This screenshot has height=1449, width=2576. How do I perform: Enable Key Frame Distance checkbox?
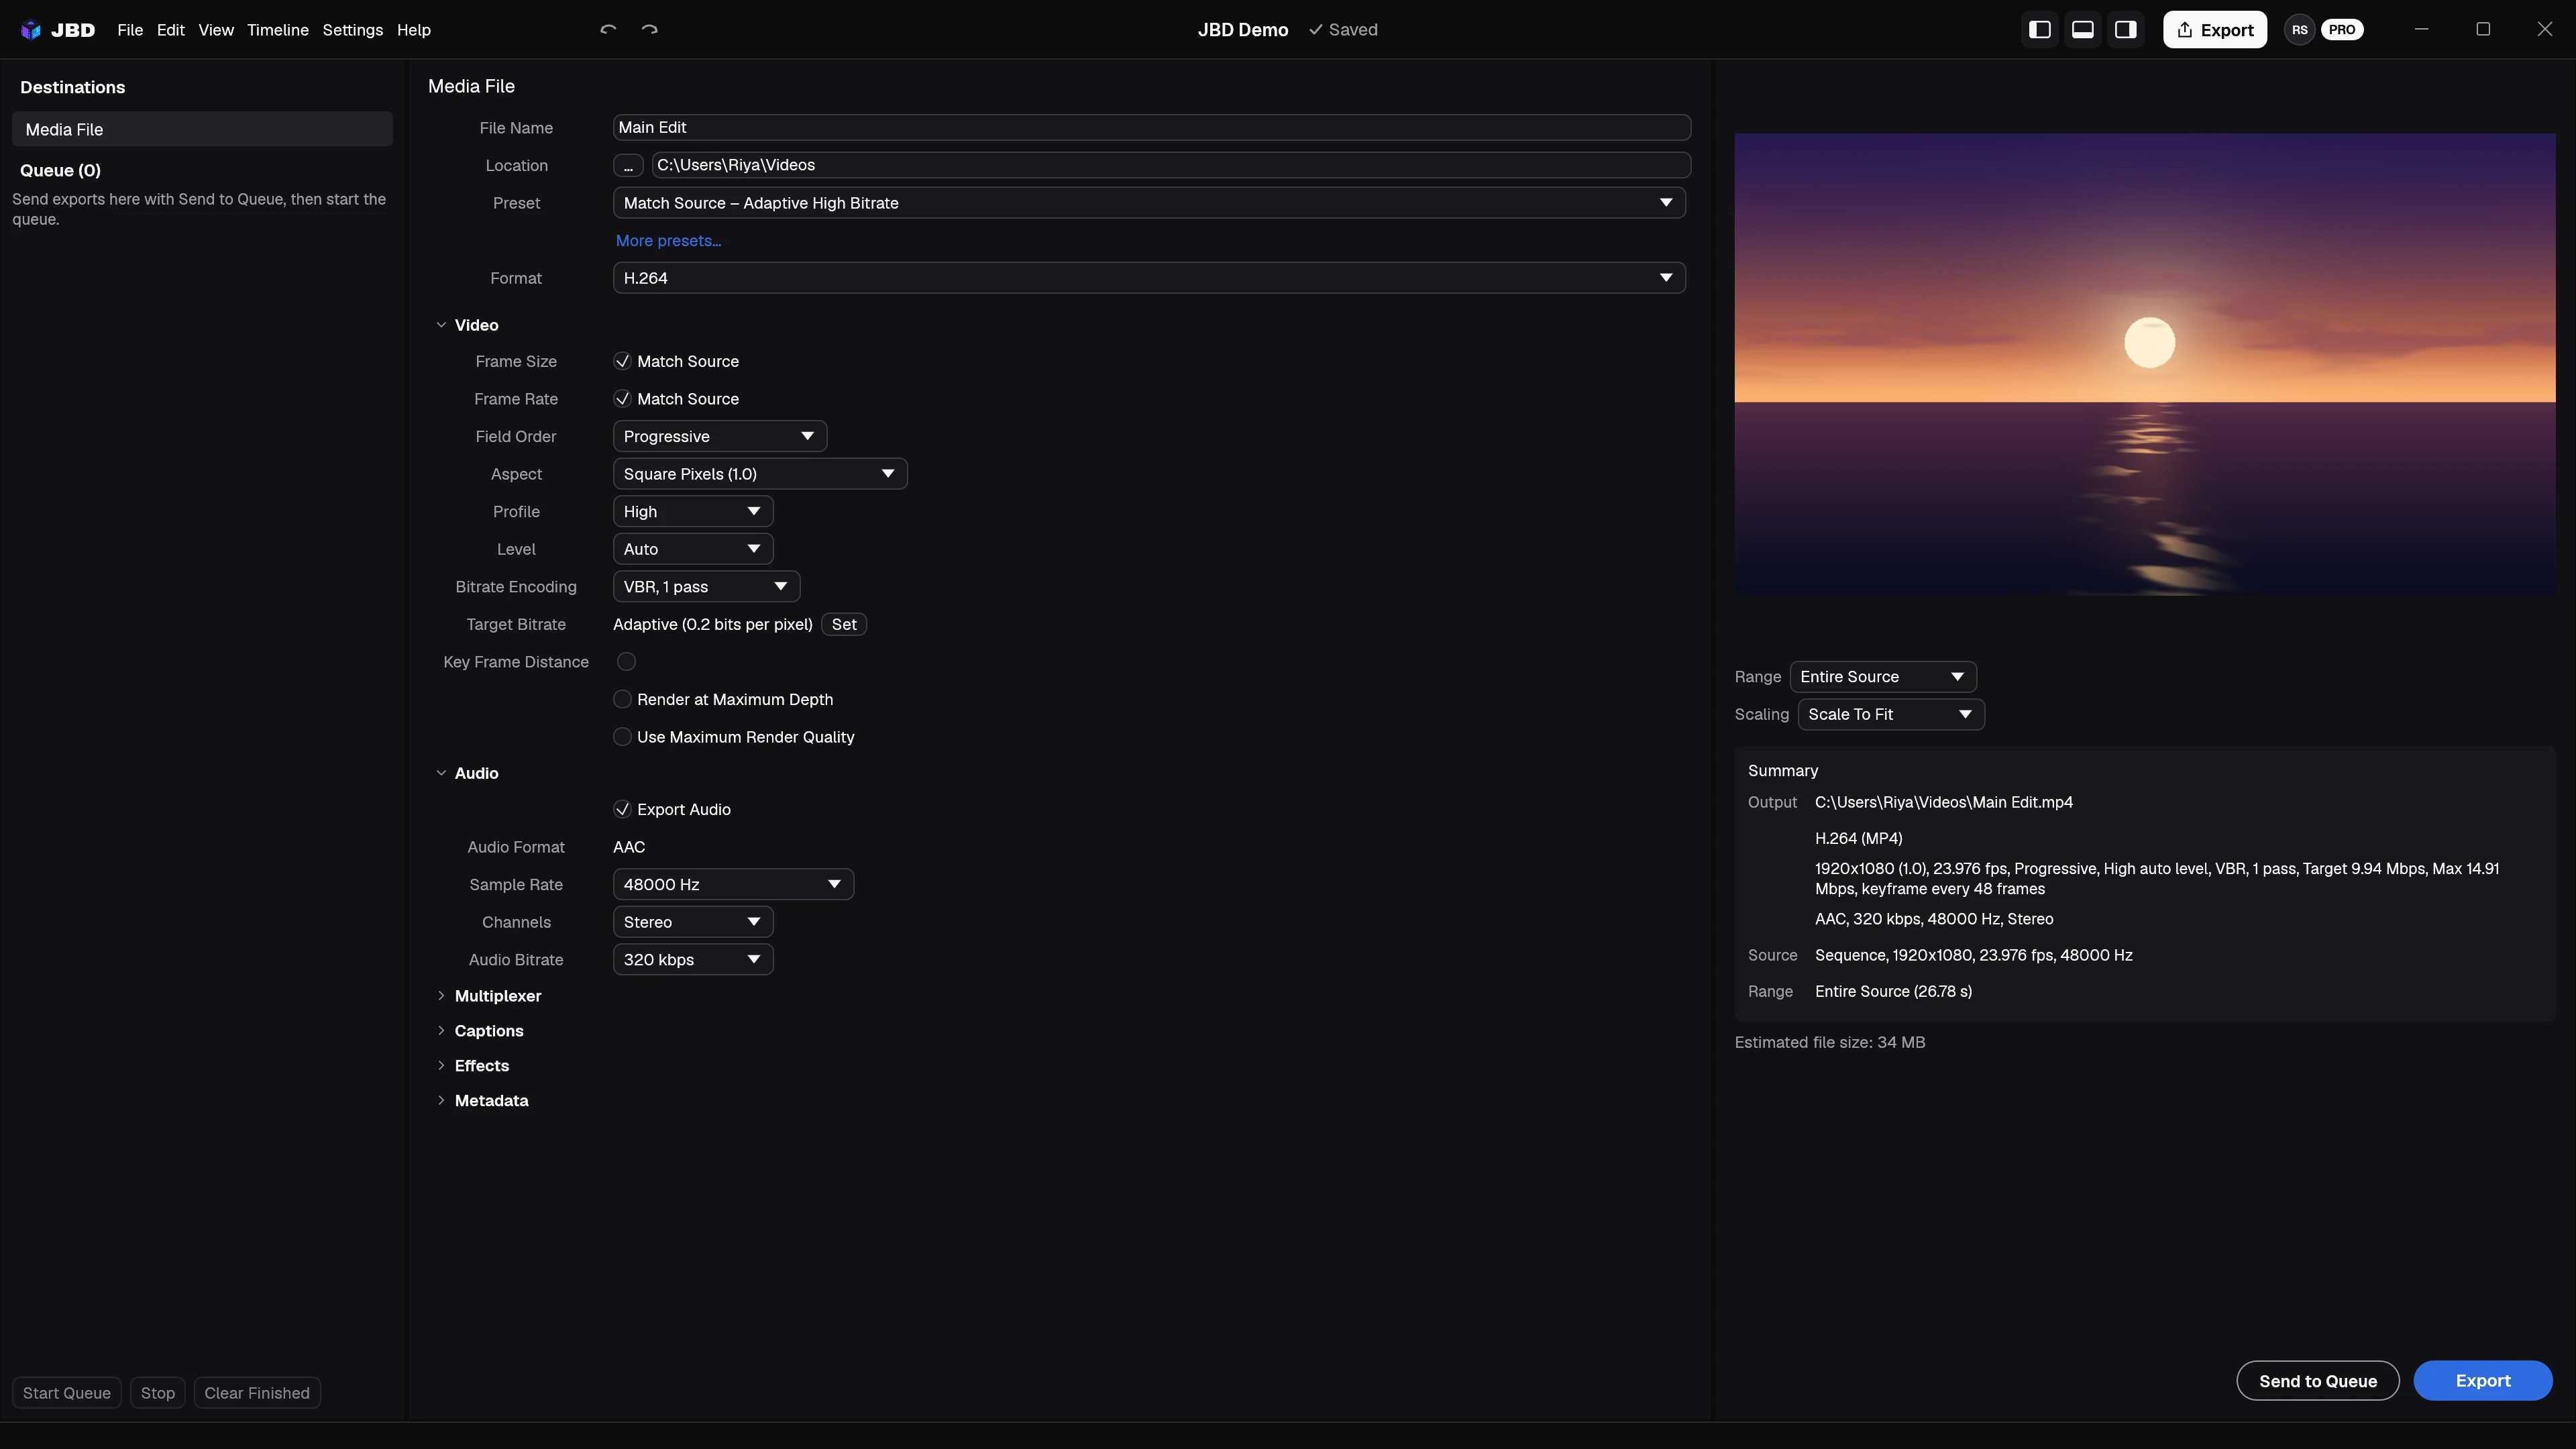coord(626,662)
